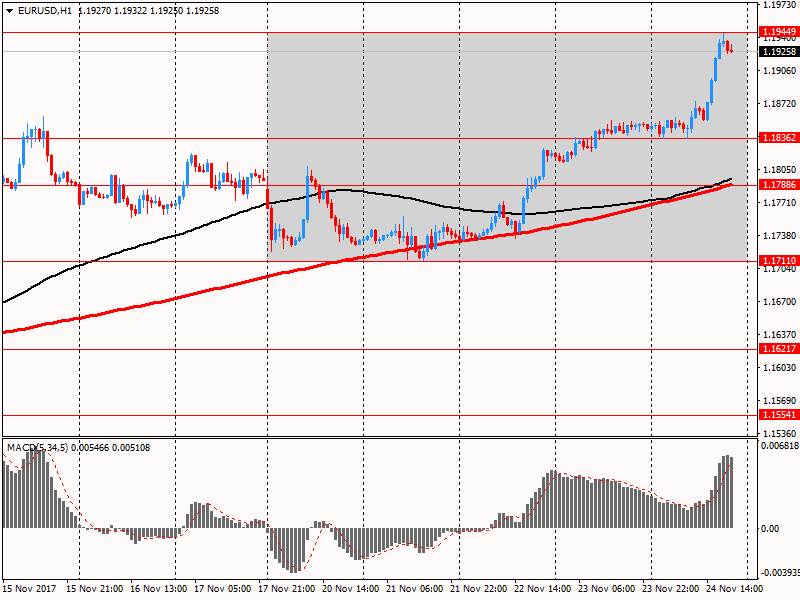Select the 1.17886 red price level label
Viewport: 800px width, 600px height.
pyautogui.click(x=779, y=185)
